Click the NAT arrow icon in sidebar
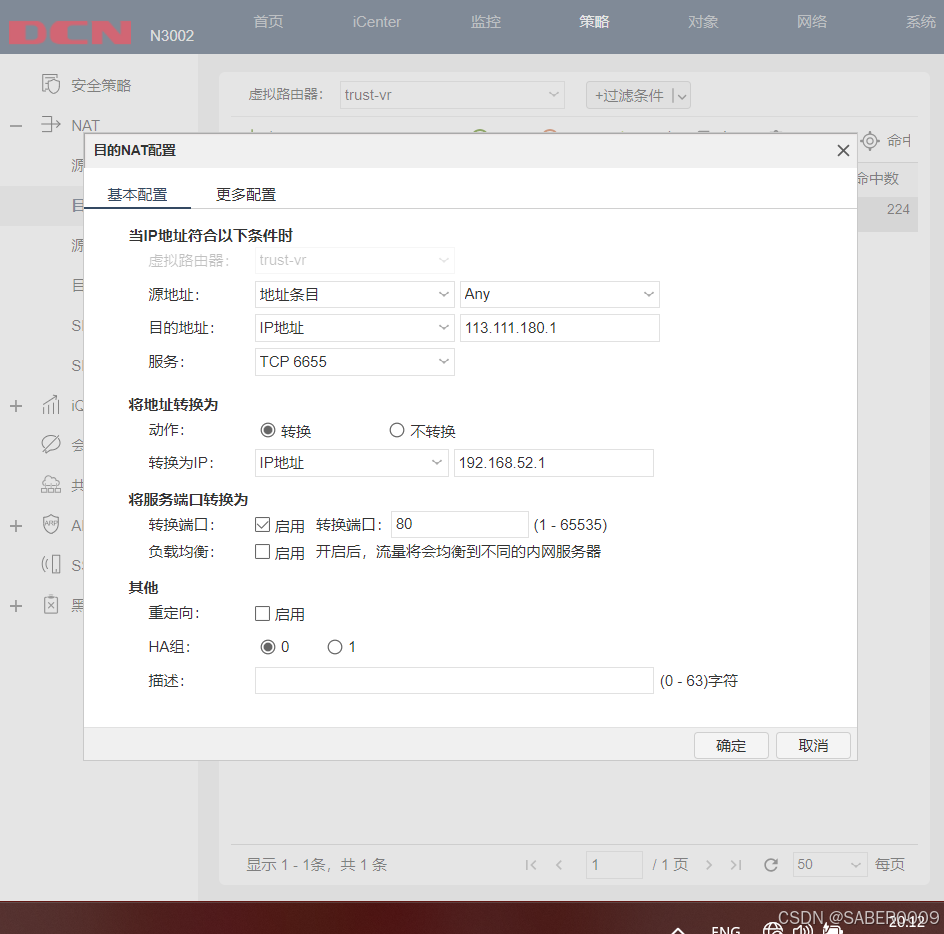 (x=51, y=124)
